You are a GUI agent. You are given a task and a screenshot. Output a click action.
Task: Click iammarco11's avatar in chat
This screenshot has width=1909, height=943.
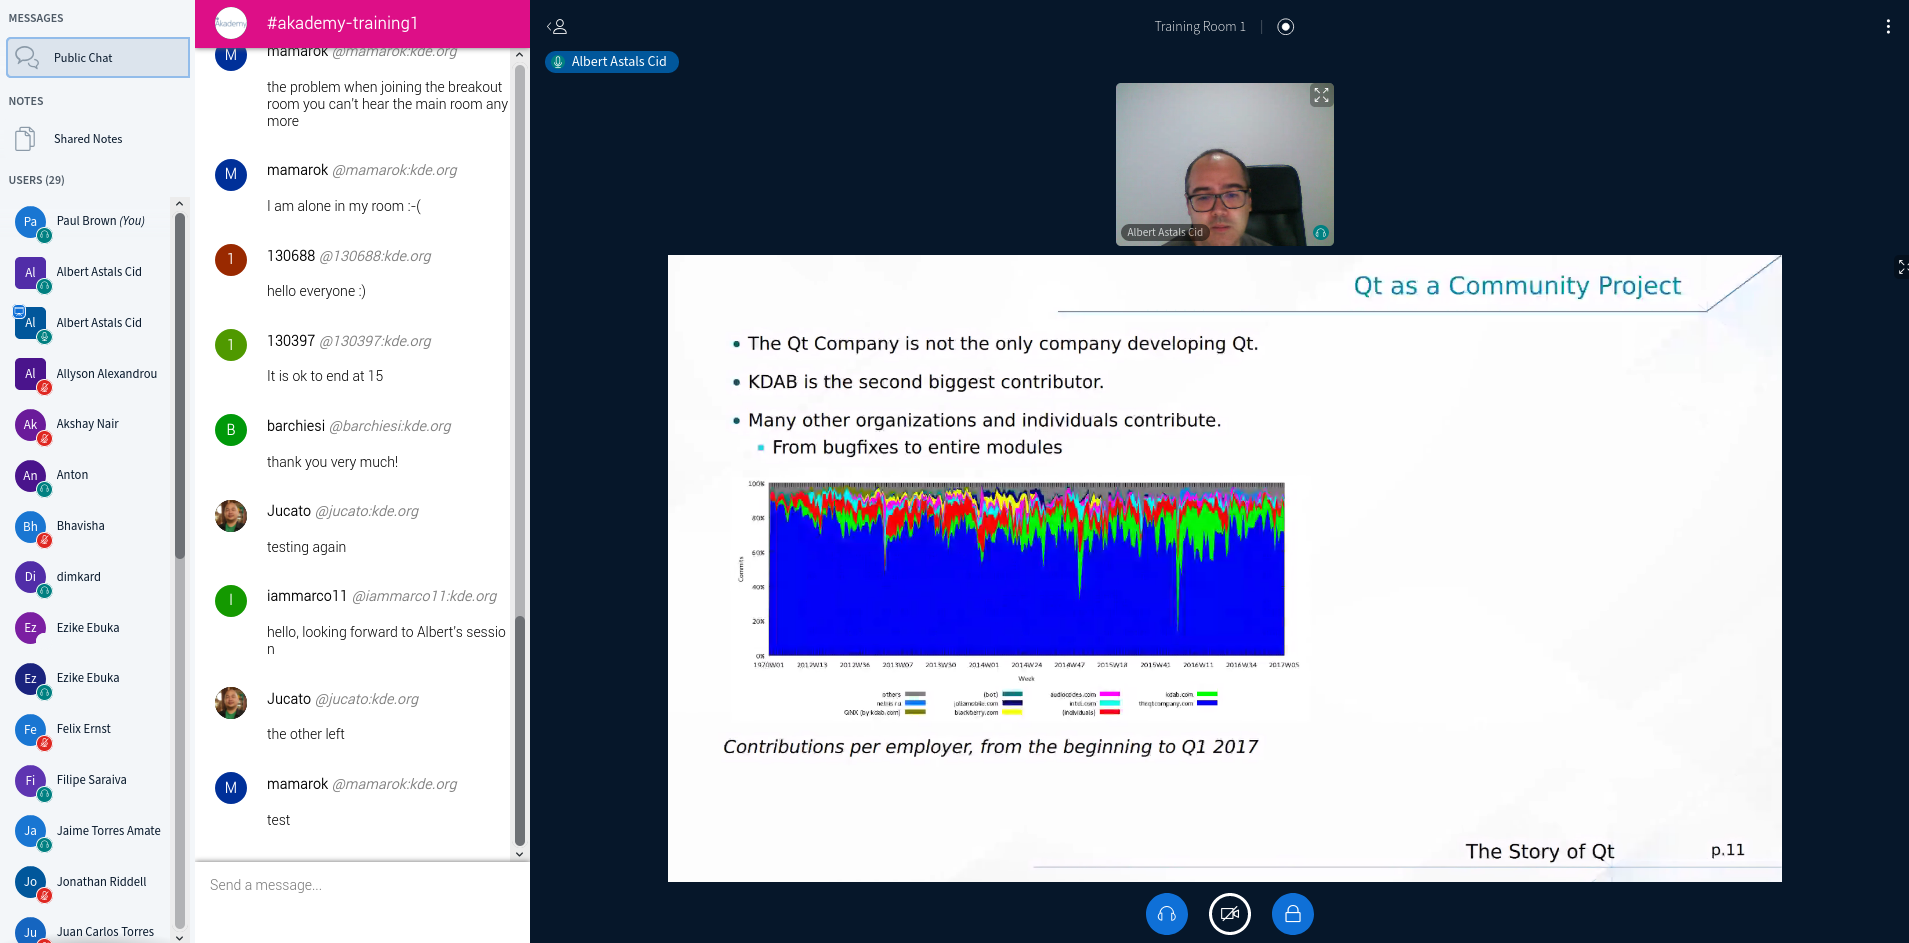[231, 601]
